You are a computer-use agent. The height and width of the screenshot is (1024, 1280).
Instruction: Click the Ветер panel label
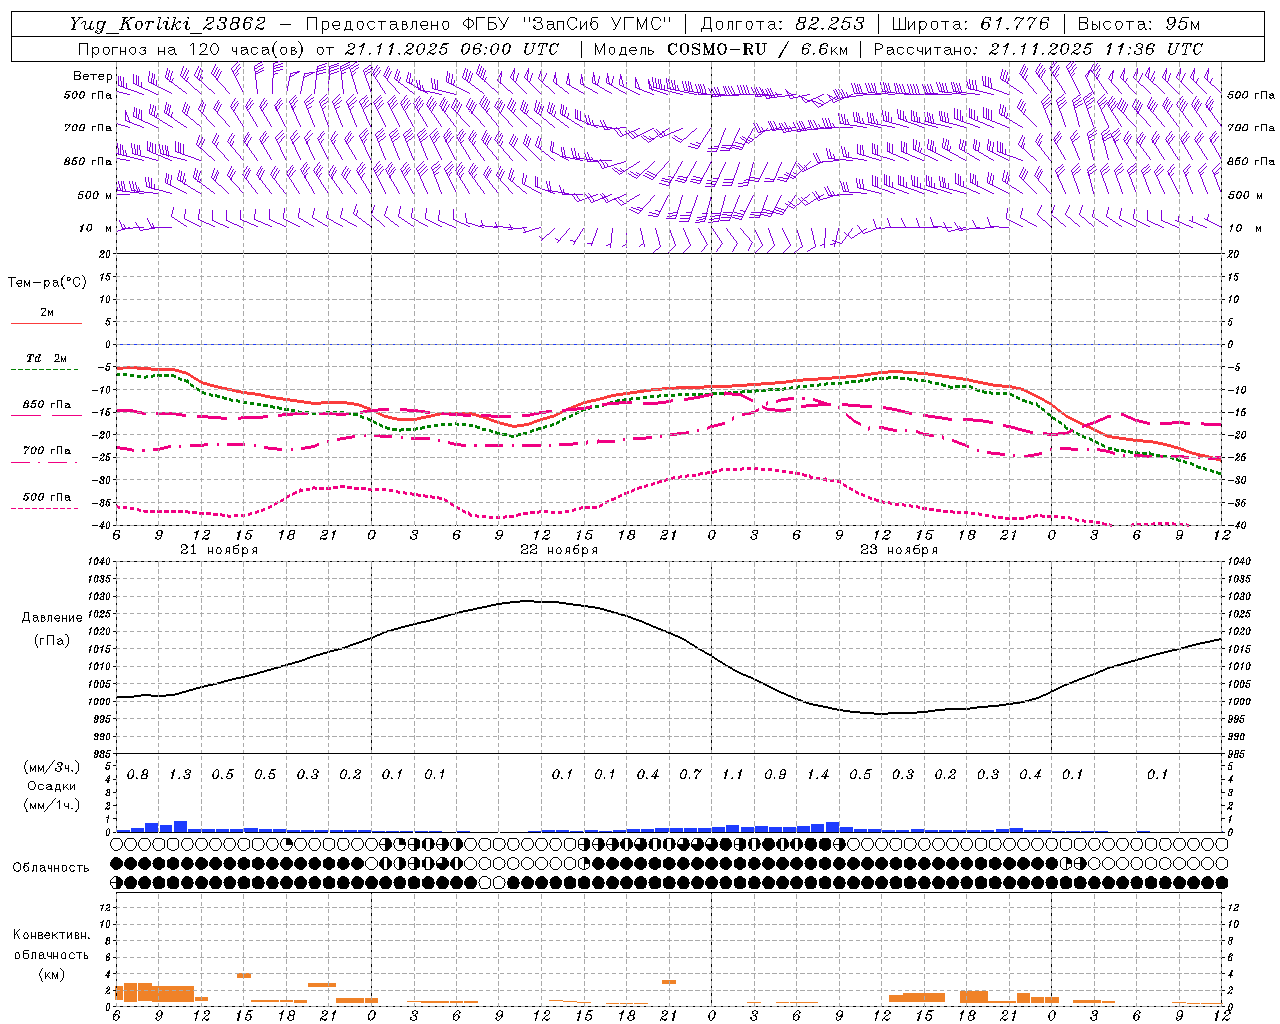(92, 76)
